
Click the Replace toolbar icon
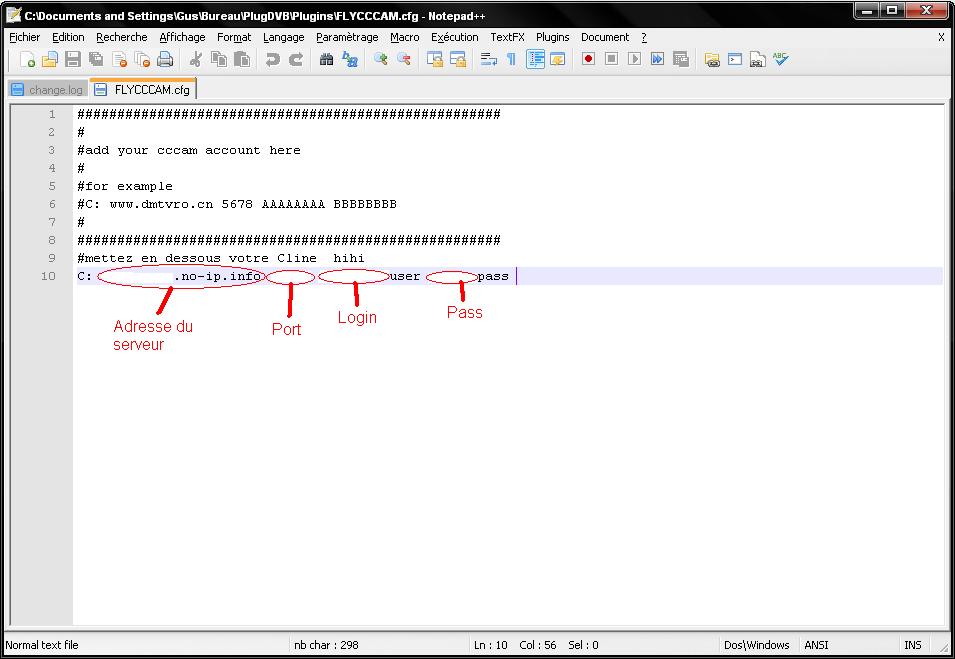(x=350, y=59)
